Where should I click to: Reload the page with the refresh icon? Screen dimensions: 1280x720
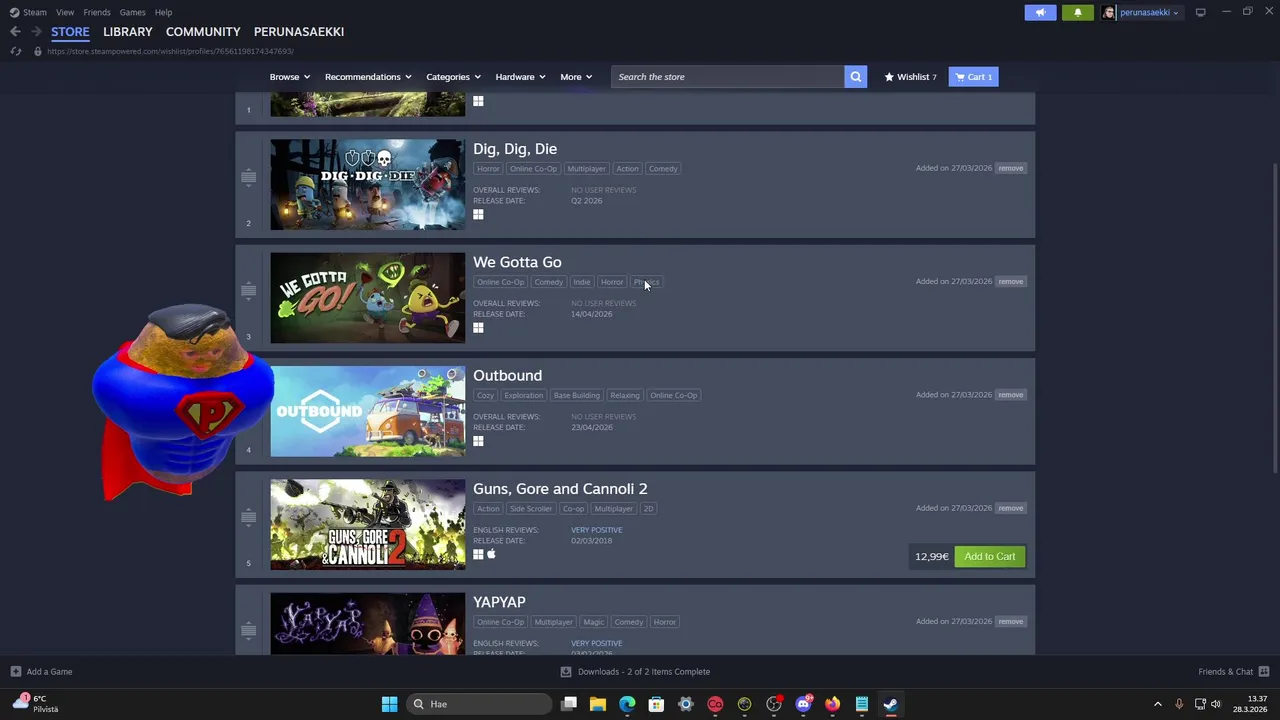click(15, 51)
